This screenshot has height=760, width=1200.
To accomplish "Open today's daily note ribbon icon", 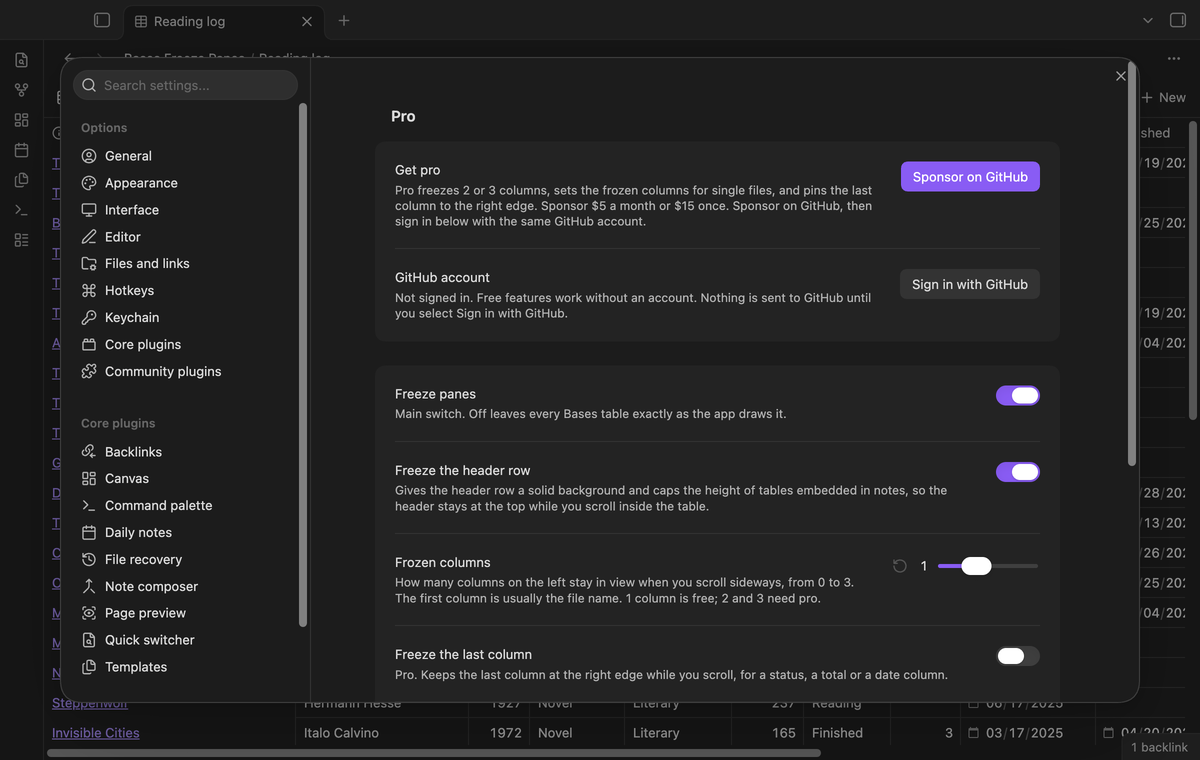I will [x=21, y=150].
